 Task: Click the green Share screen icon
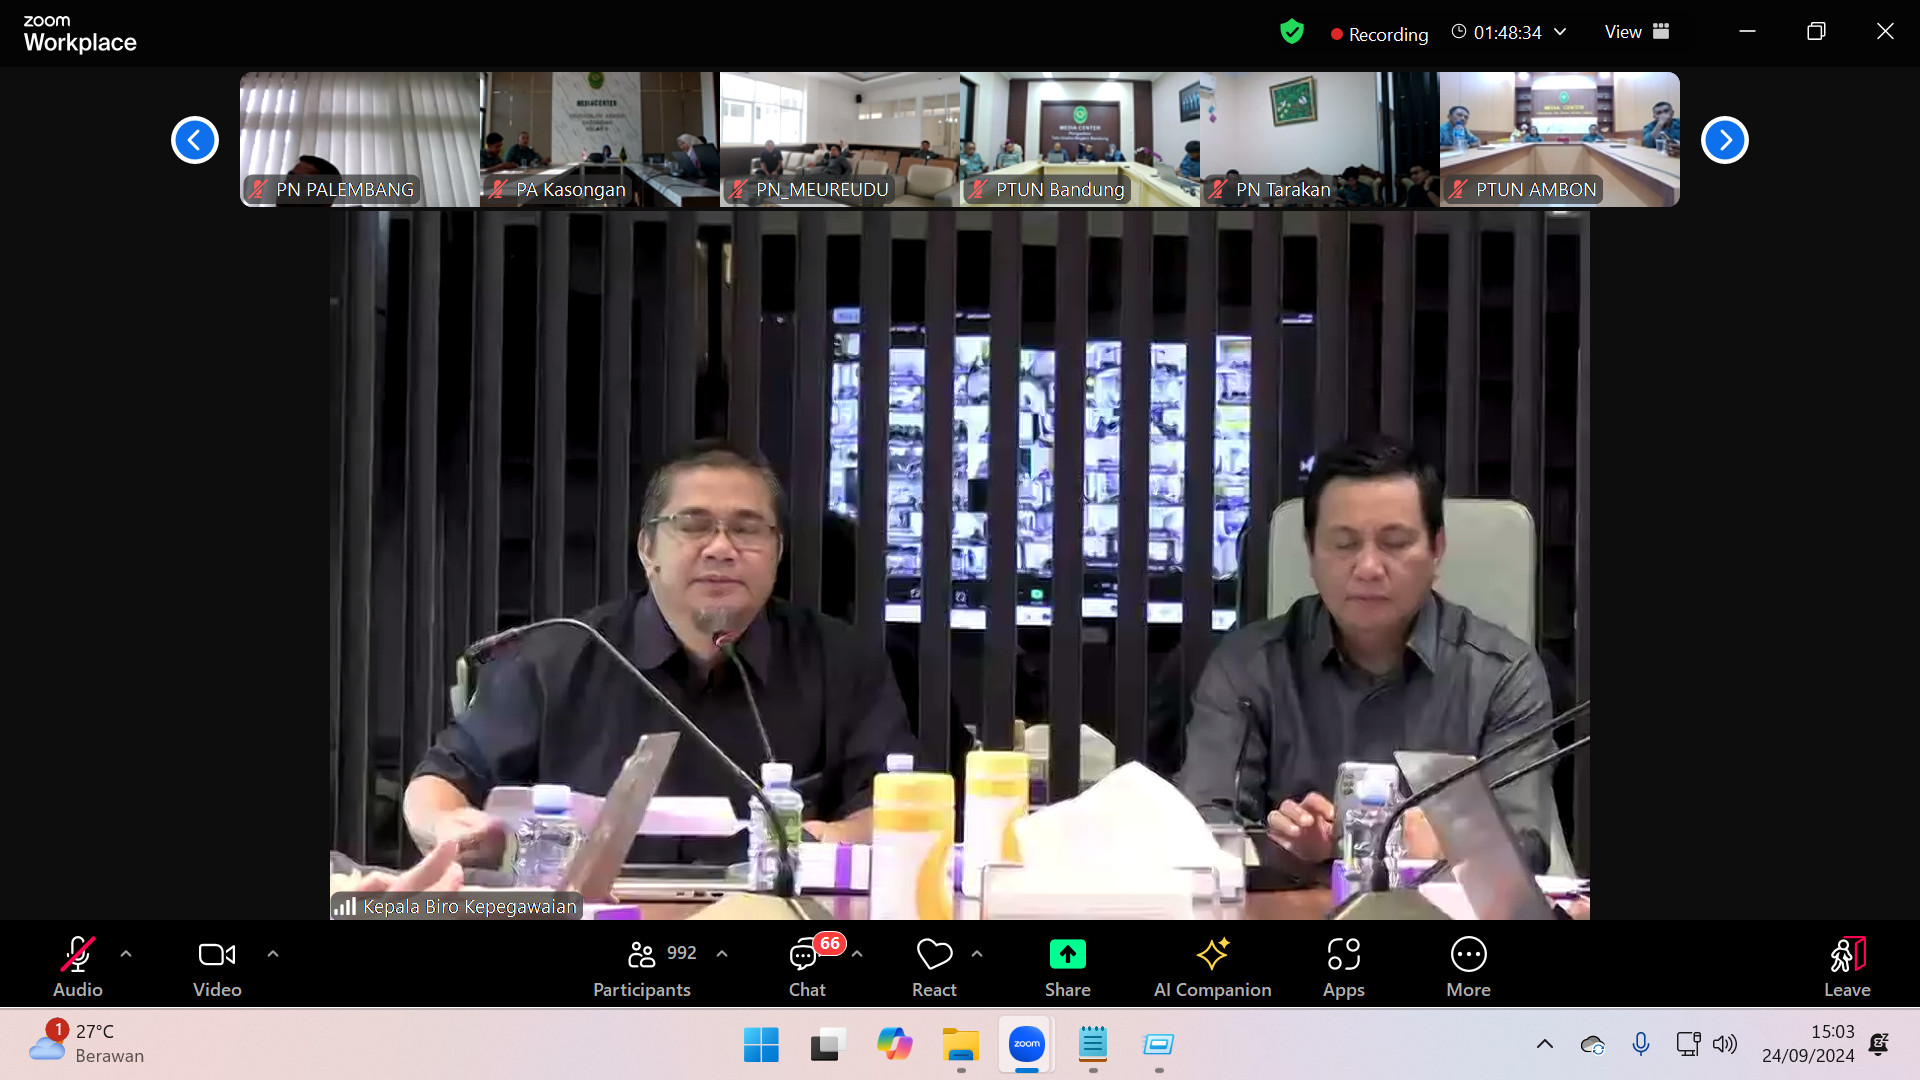tap(1067, 955)
